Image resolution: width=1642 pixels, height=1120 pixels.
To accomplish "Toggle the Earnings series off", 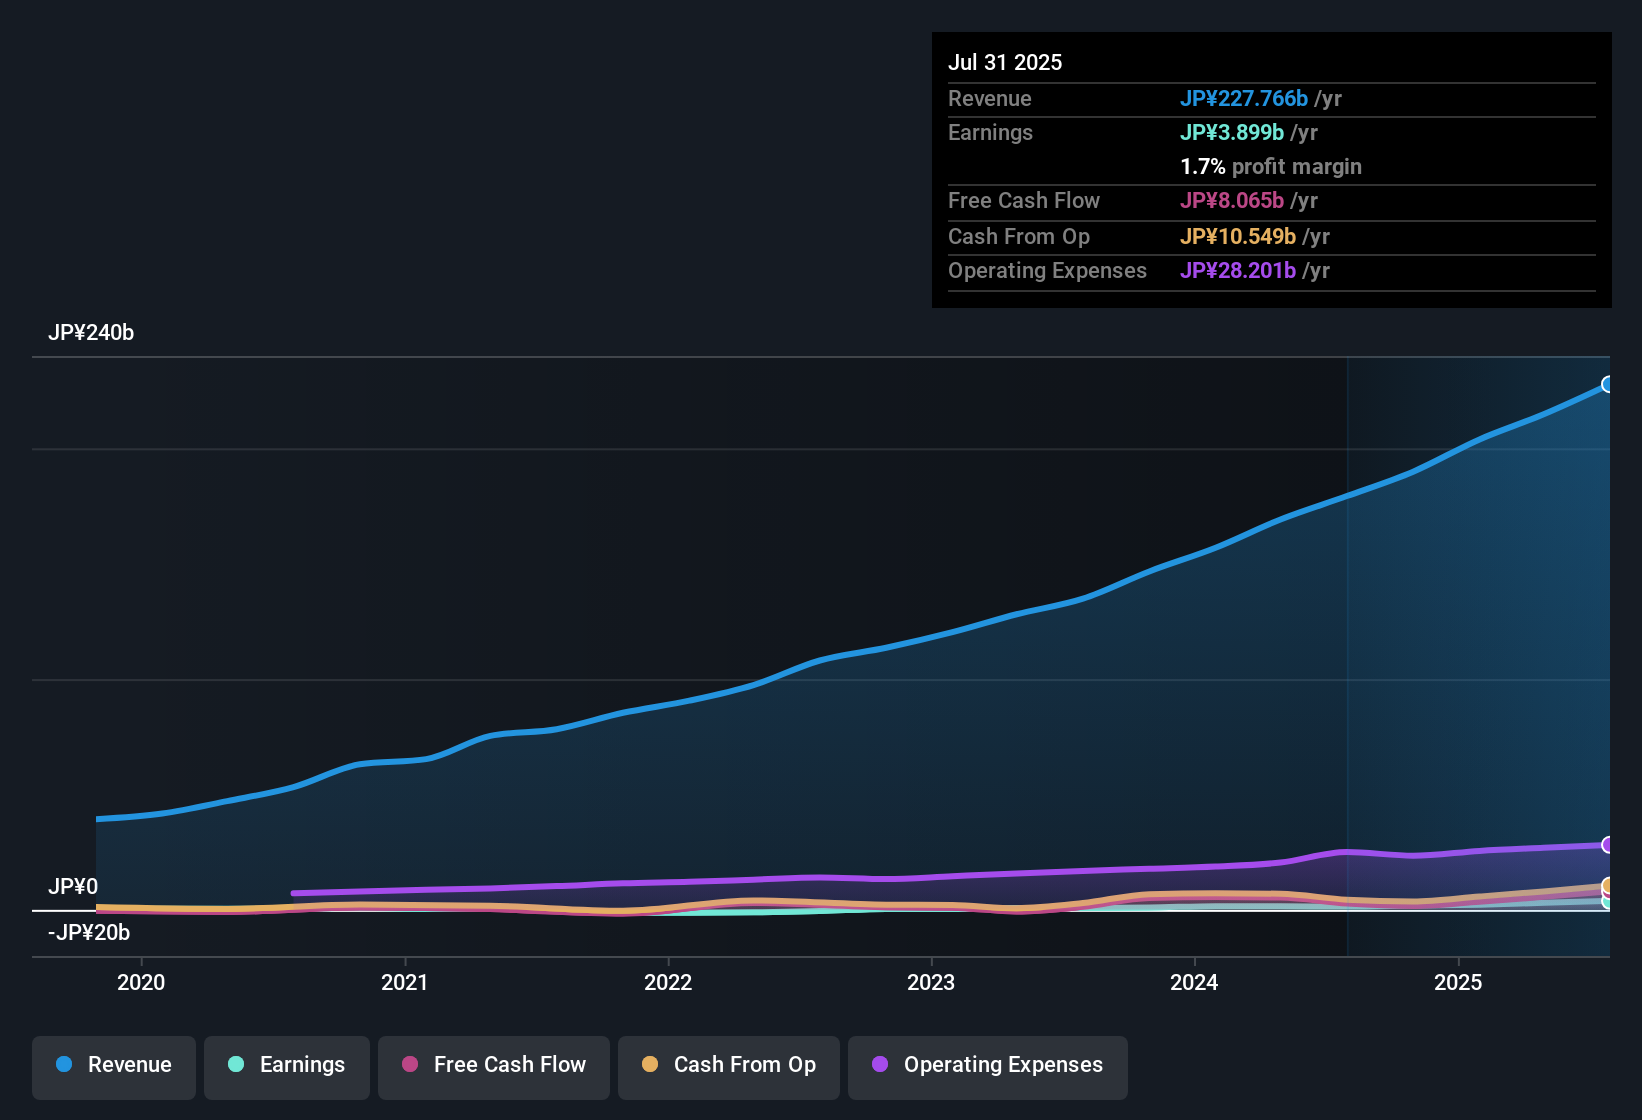I will tap(287, 1066).
